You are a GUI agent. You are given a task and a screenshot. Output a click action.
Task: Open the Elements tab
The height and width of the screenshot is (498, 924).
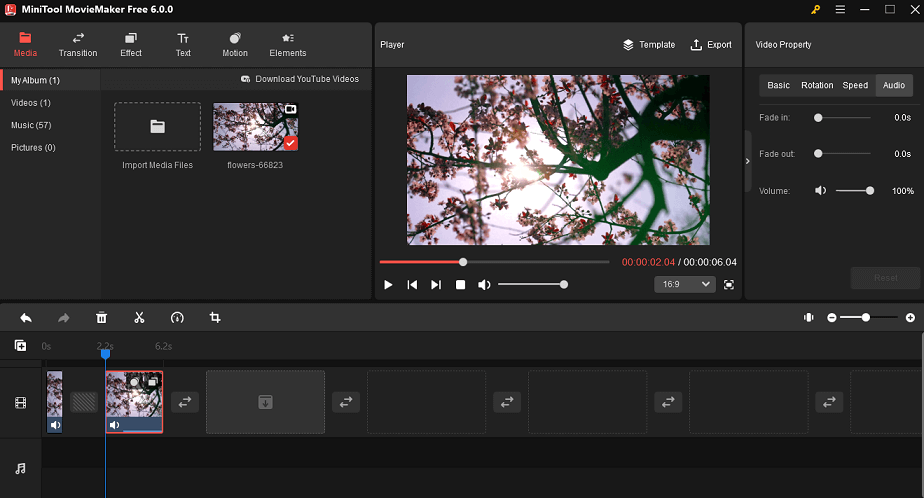pyautogui.click(x=288, y=45)
